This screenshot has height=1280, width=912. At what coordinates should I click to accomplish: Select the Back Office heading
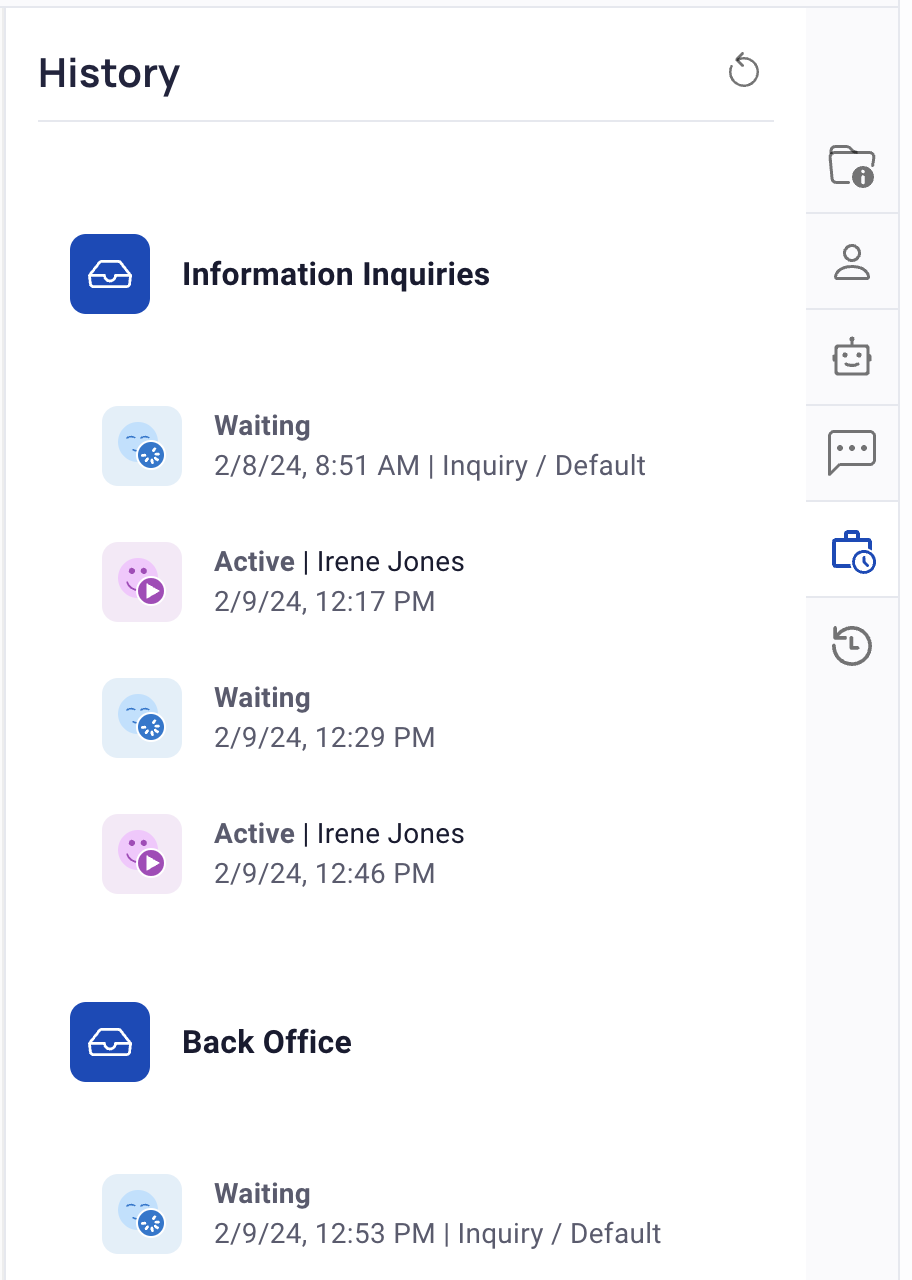(267, 1042)
